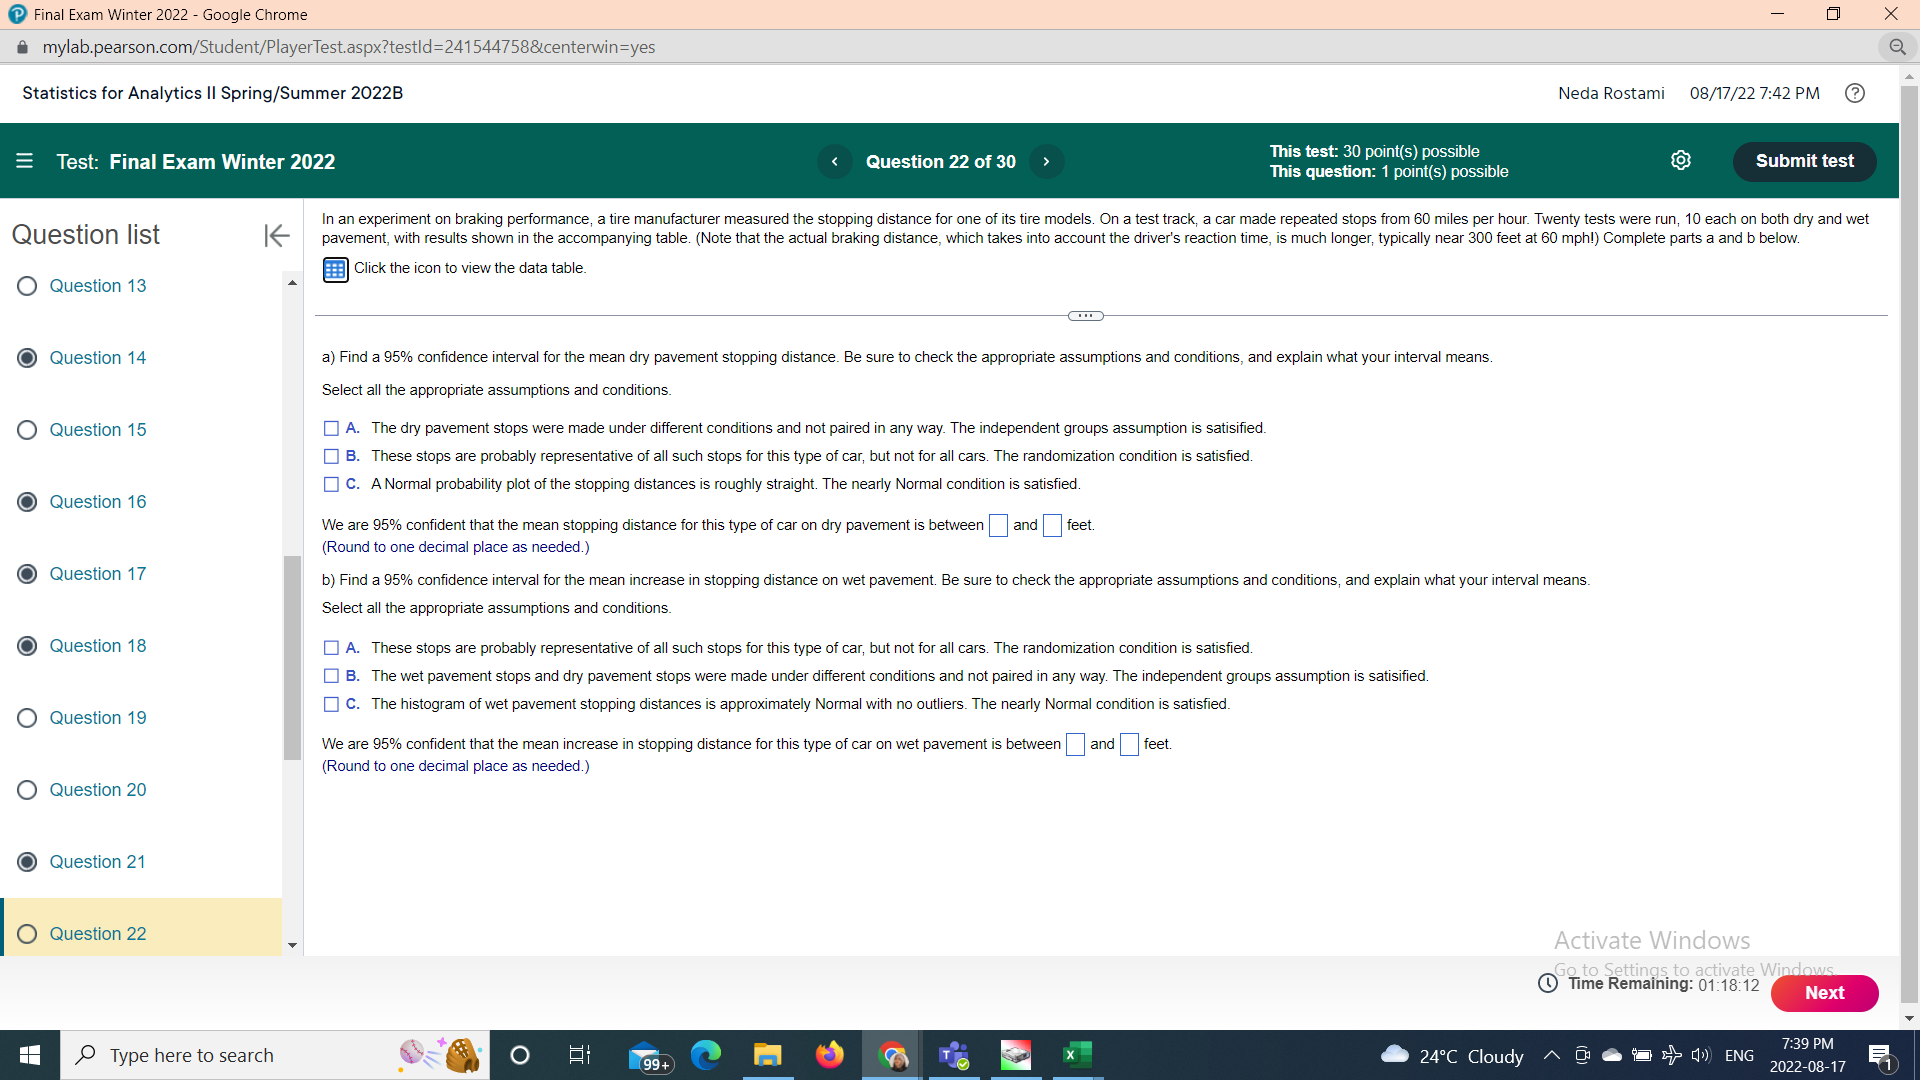Viewport: 1920px width, 1080px height.
Task: Collapse the Question list panel
Action: coord(276,236)
